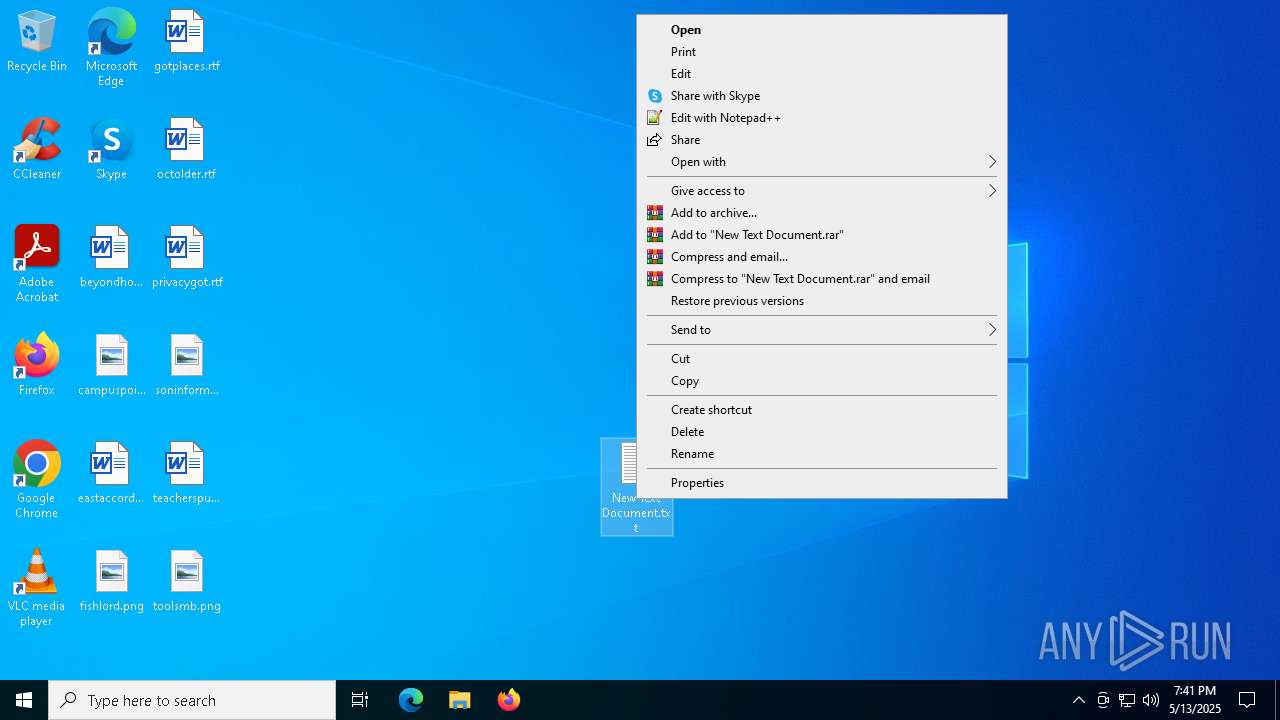Choose Edit in the context menu

(x=822, y=74)
